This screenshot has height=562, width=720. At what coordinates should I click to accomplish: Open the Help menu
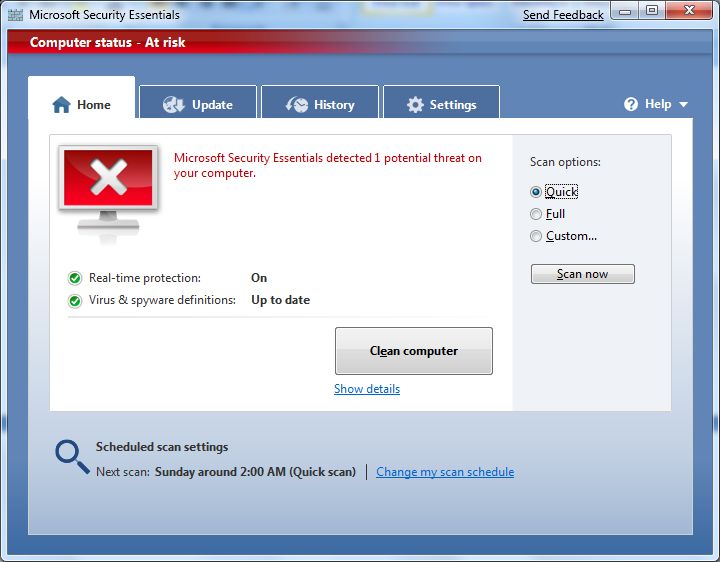[656, 104]
